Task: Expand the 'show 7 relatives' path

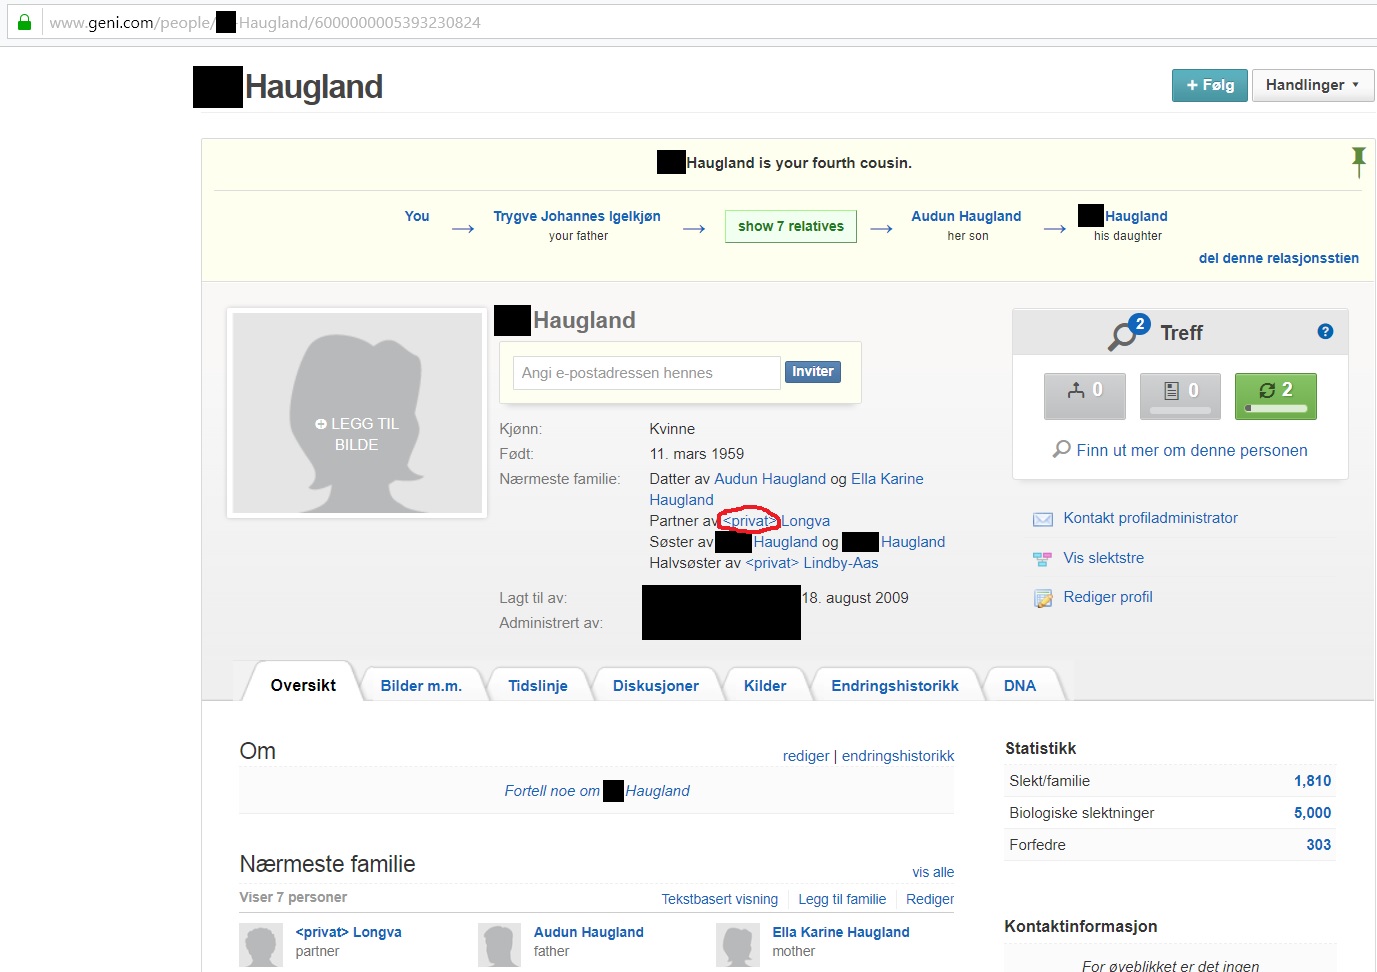Action: click(790, 226)
